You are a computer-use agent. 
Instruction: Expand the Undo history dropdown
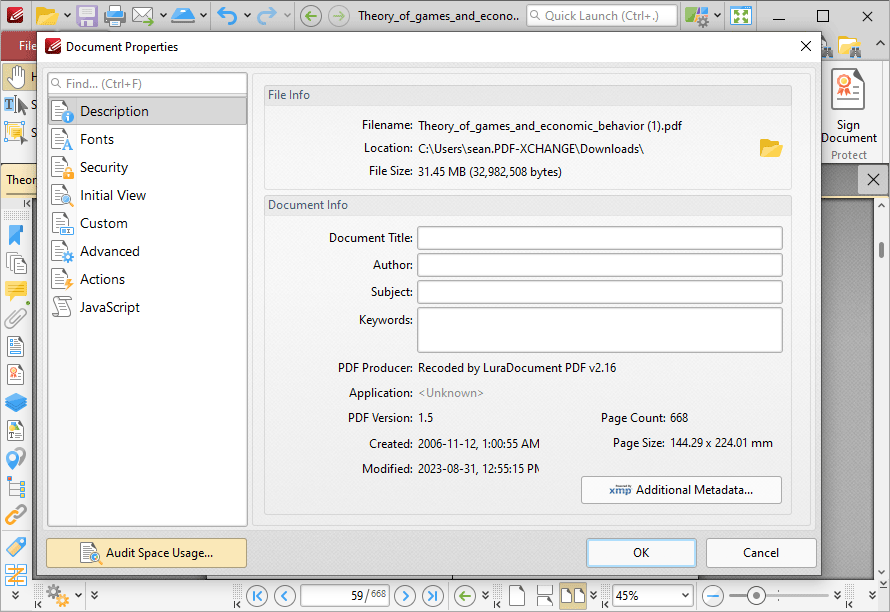247,16
